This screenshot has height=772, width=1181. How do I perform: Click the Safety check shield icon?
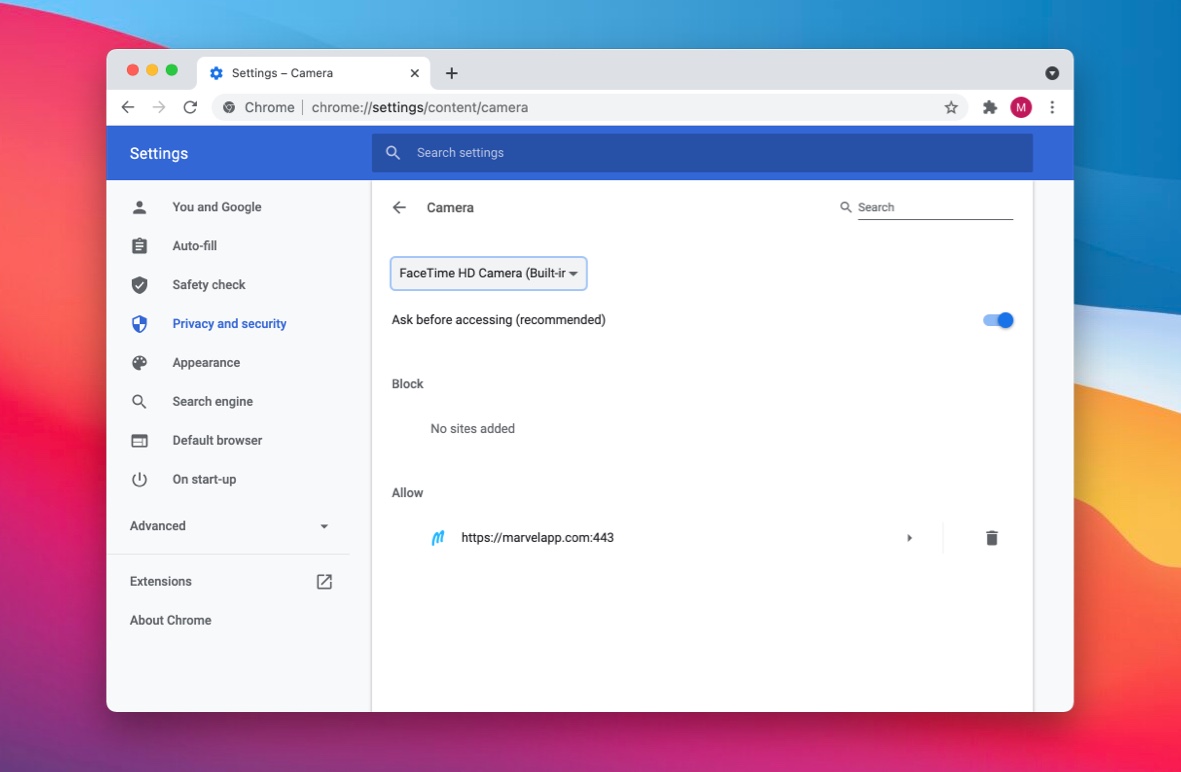(x=139, y=285)
